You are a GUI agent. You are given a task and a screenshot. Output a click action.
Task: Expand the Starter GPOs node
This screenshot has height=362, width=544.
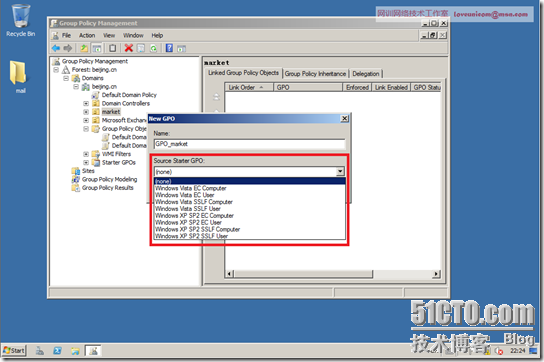[86, 162]
